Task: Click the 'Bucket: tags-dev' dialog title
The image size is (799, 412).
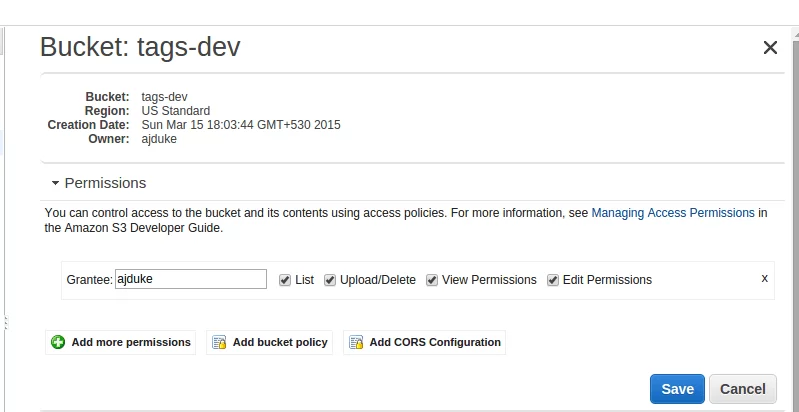Action: pyautogui.click(x=140, y=47)
